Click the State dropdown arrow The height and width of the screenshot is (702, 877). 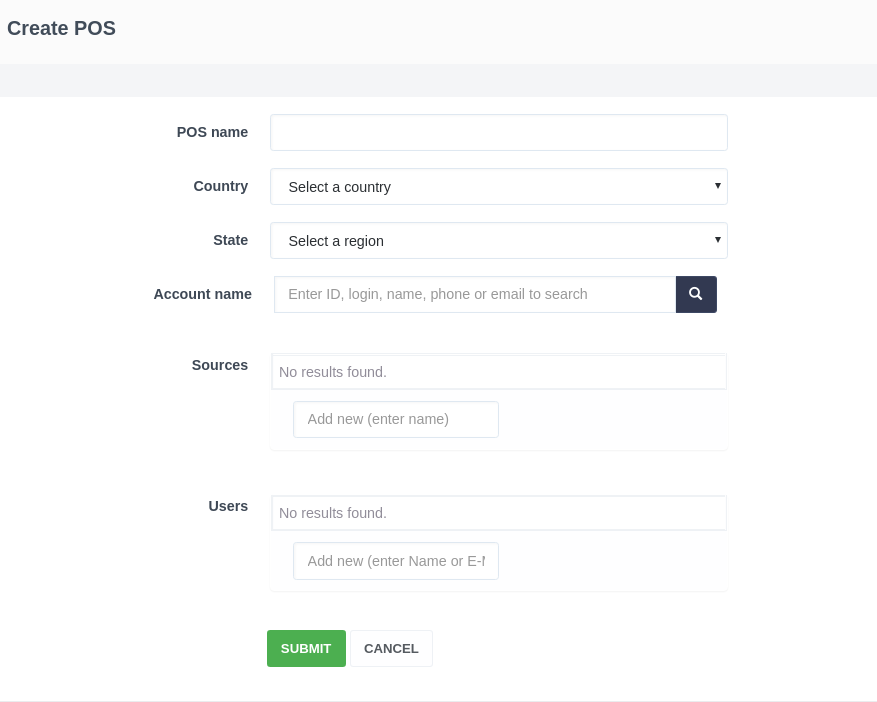pos(717,239)
